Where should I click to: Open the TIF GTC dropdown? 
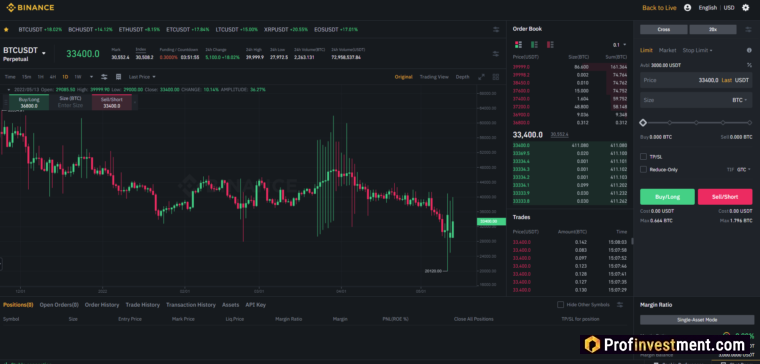(x=744, y=170)
